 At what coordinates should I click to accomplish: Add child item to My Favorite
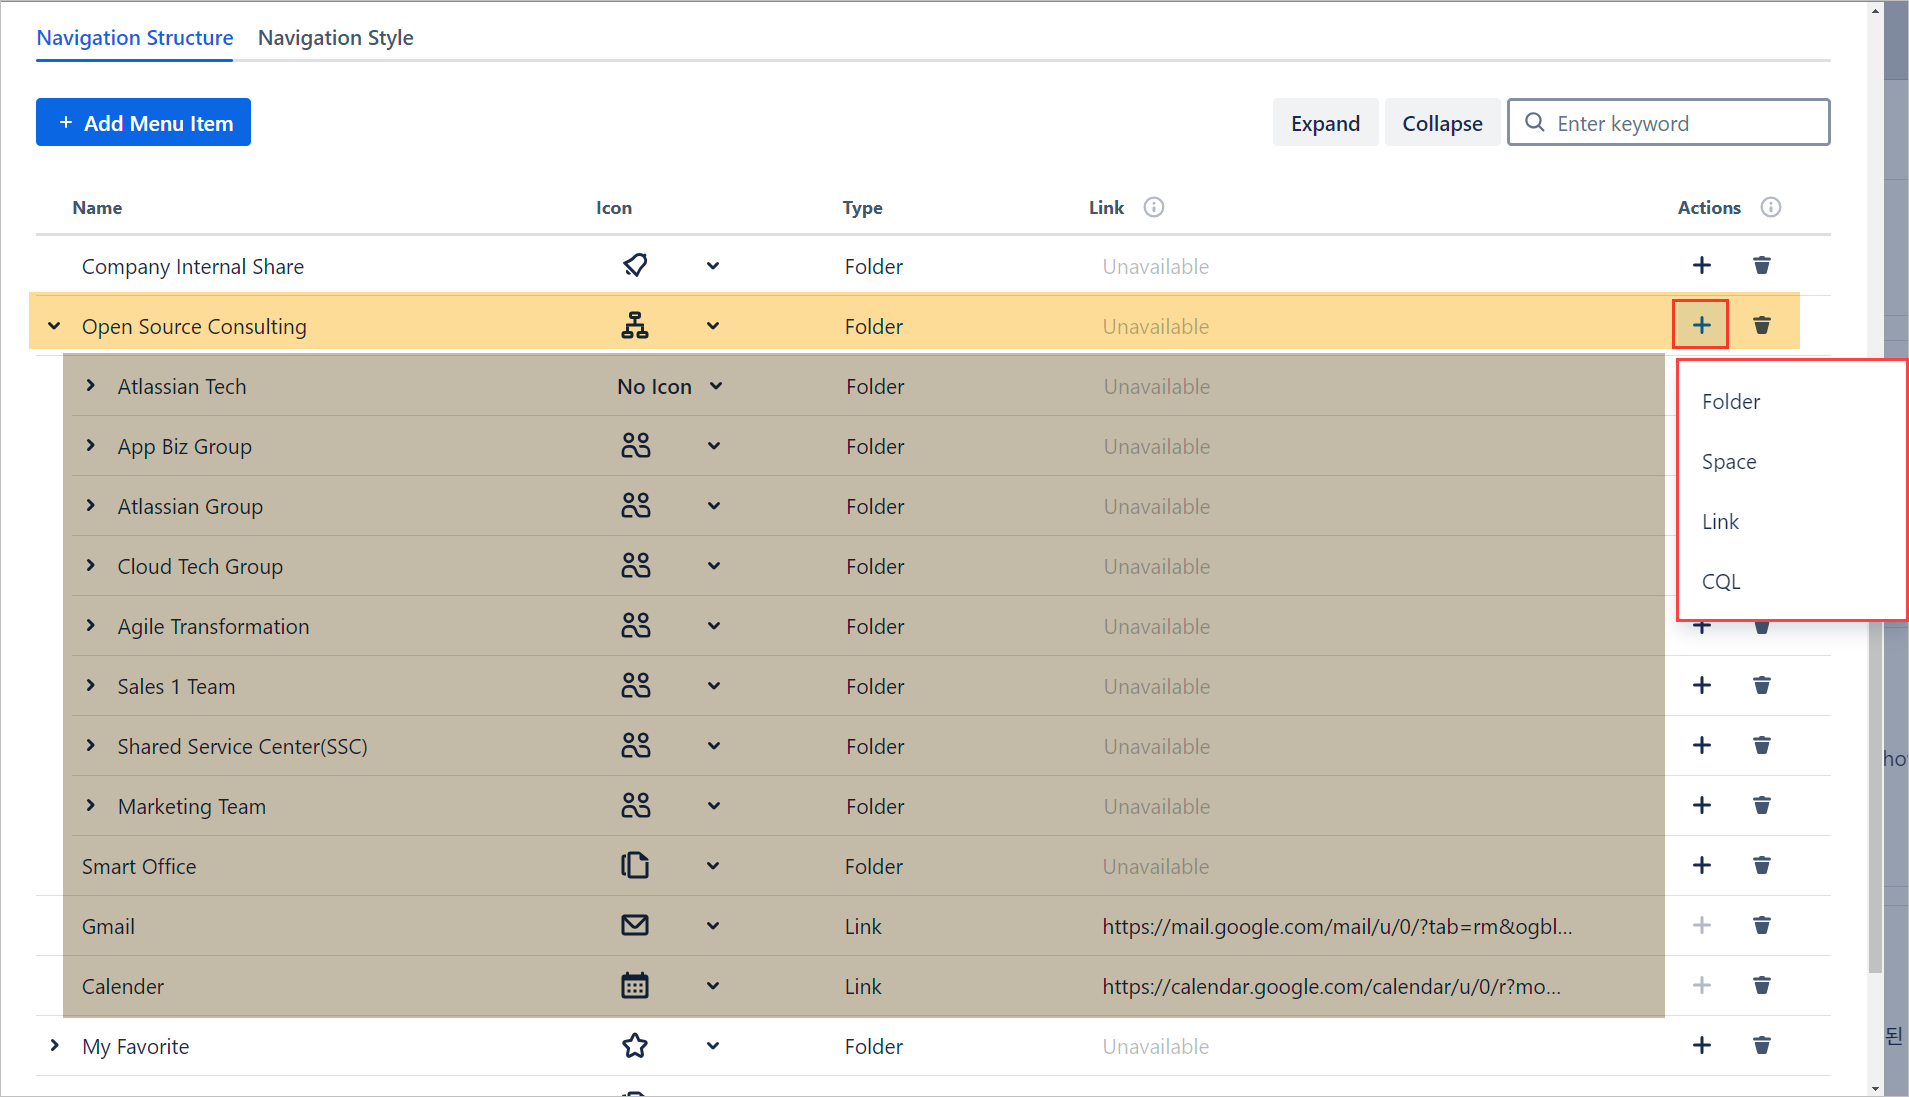click(1702, 1045)
